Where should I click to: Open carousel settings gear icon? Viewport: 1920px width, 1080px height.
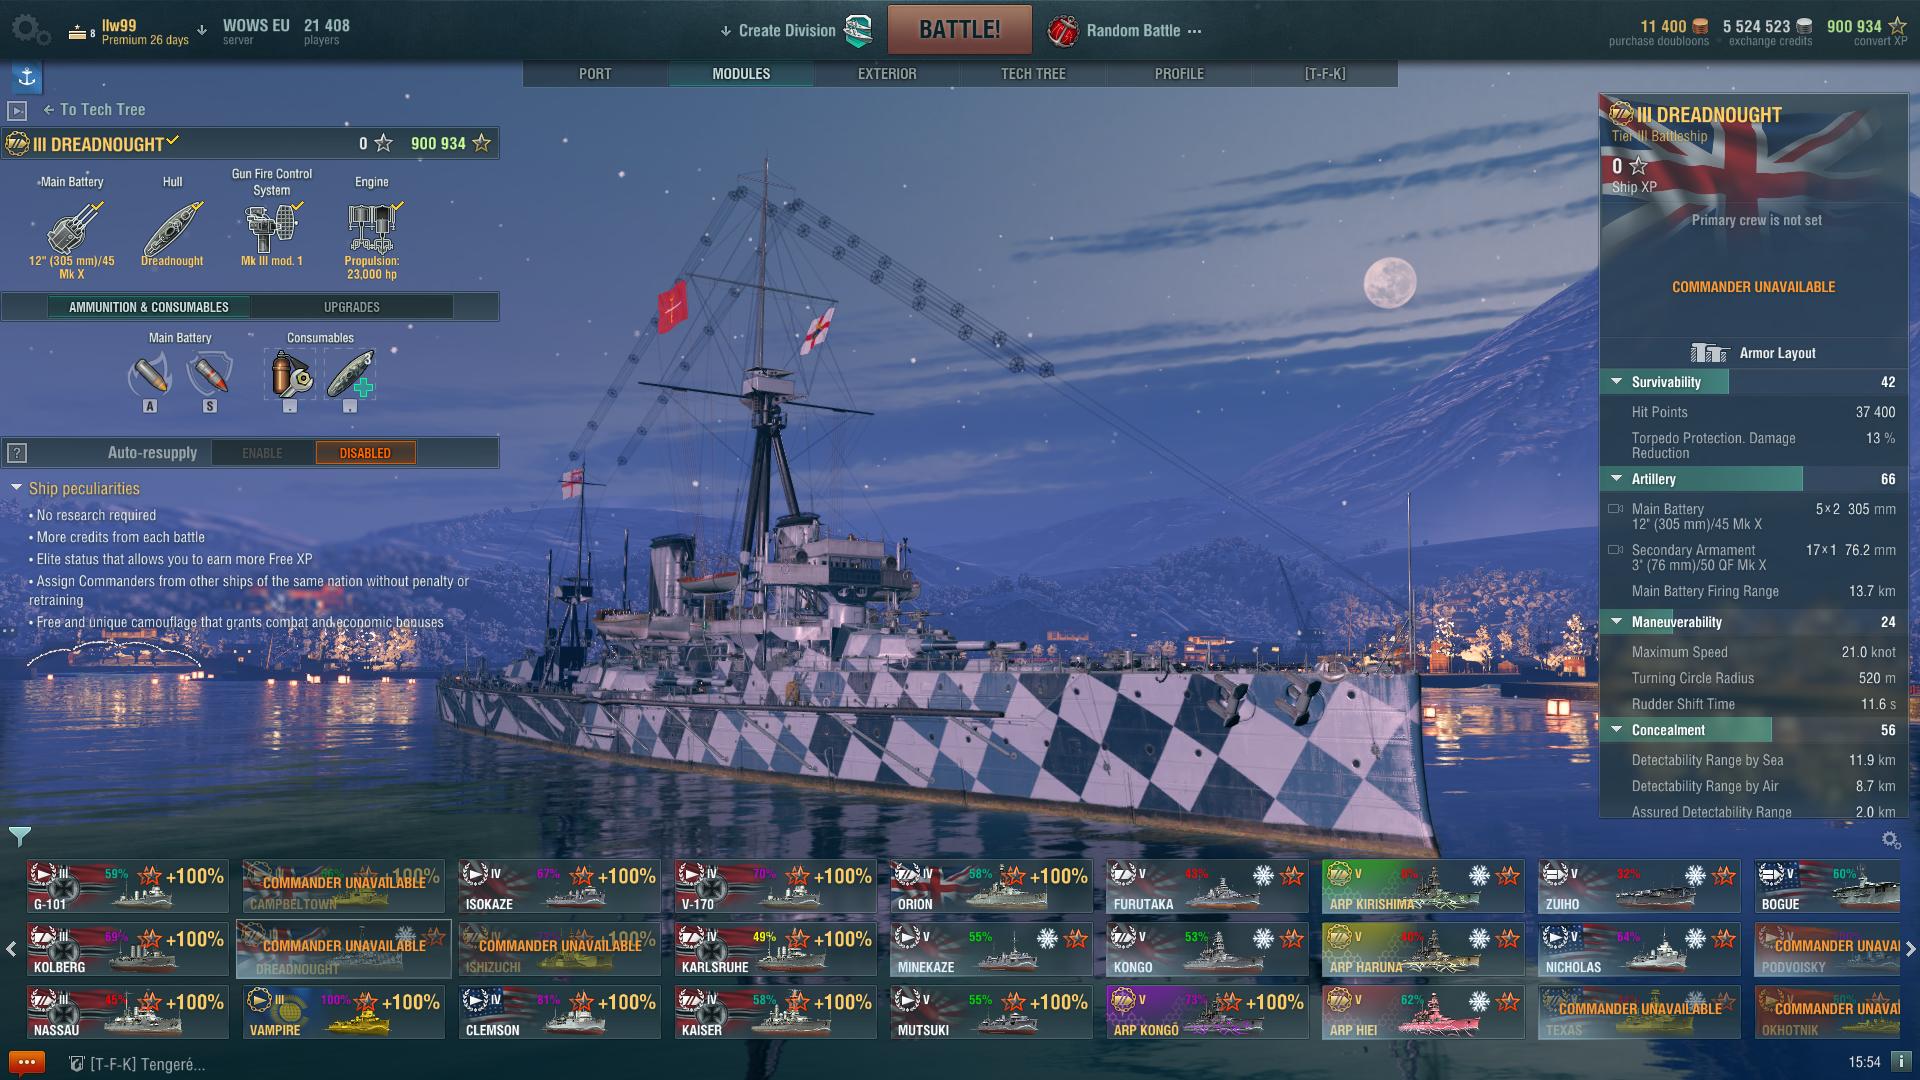click(1890, 839)
